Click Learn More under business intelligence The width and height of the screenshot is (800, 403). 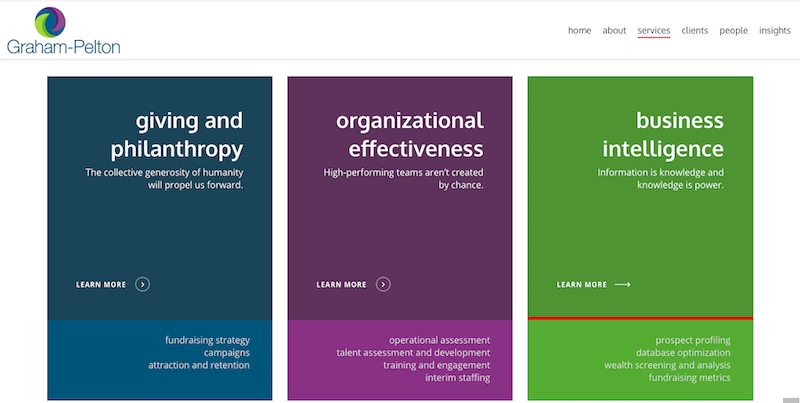point(581,285)
